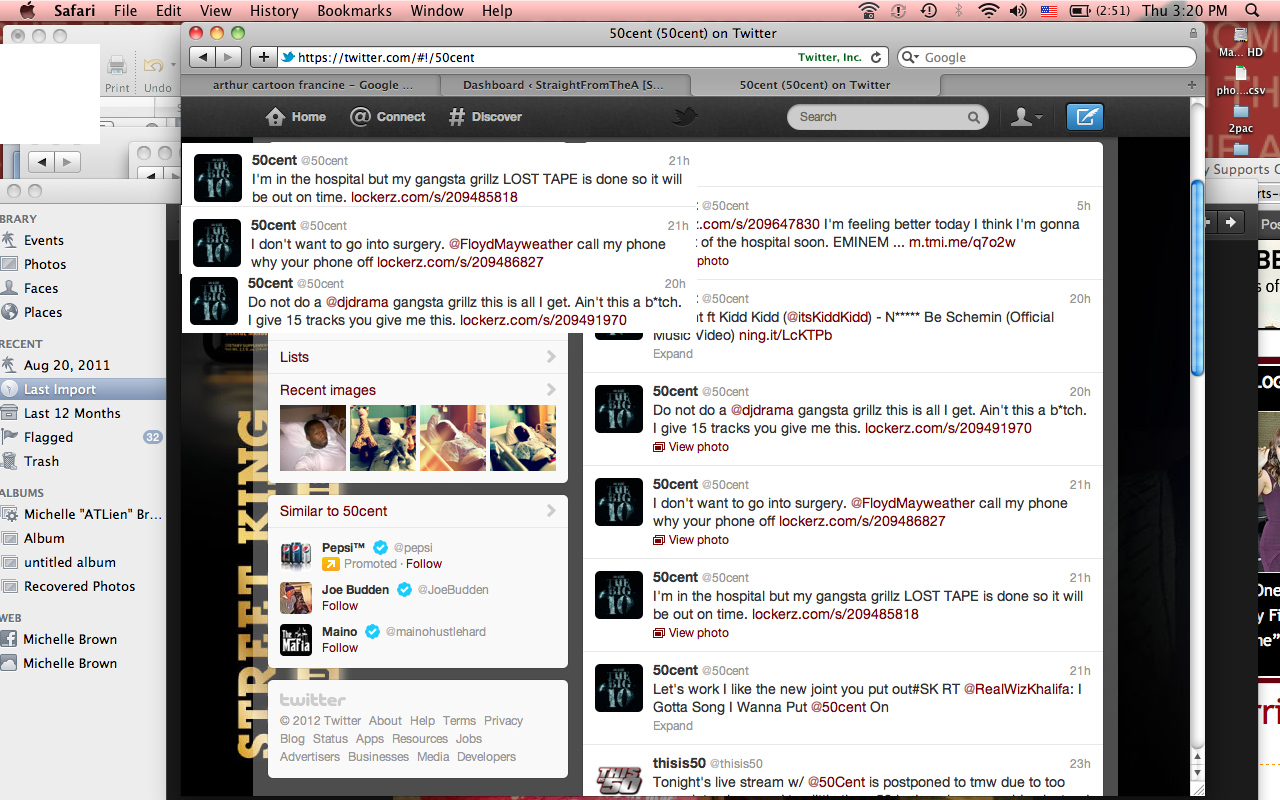Reload the page with the refresh icon
Viewport: 1280px width, 800px height.
(876, 57)
